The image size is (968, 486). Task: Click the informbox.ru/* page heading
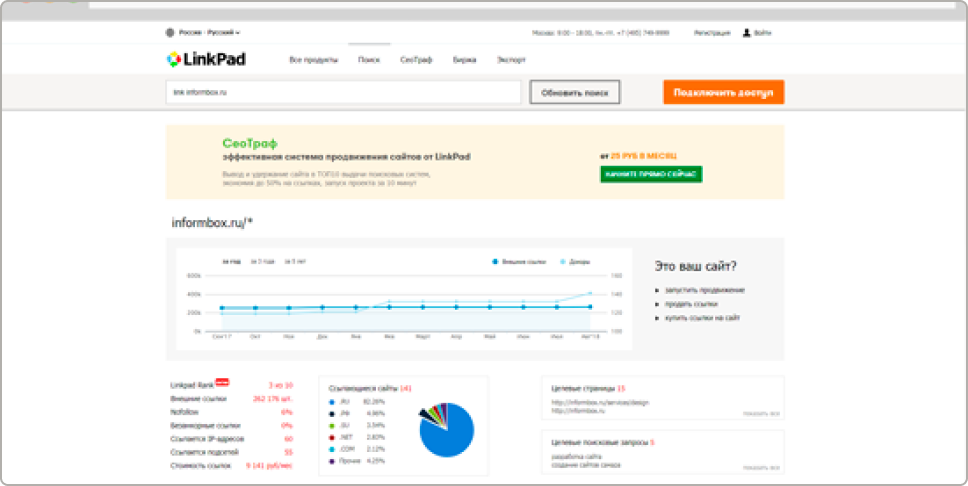(212, 223)
